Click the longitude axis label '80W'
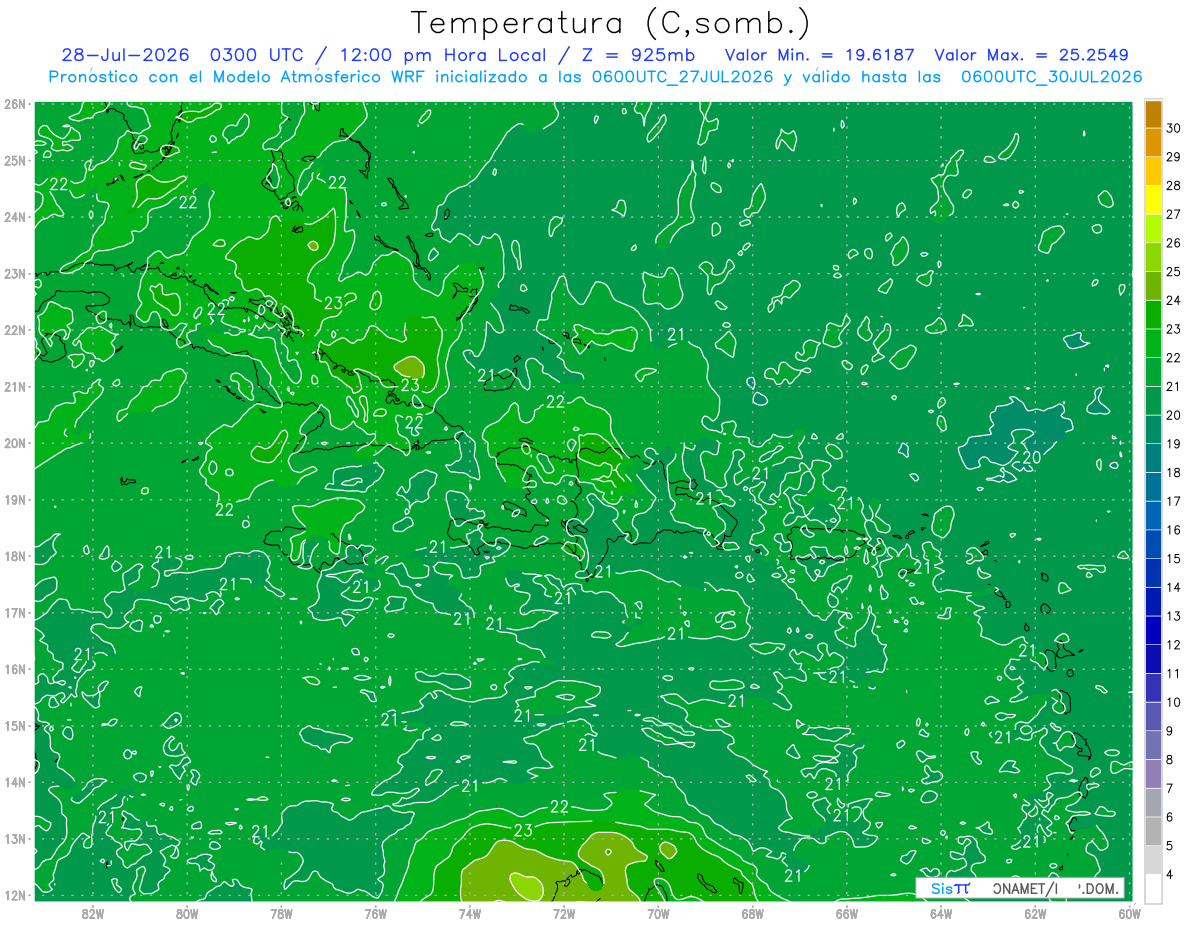 pyautogui.click(x=187, y=913)
